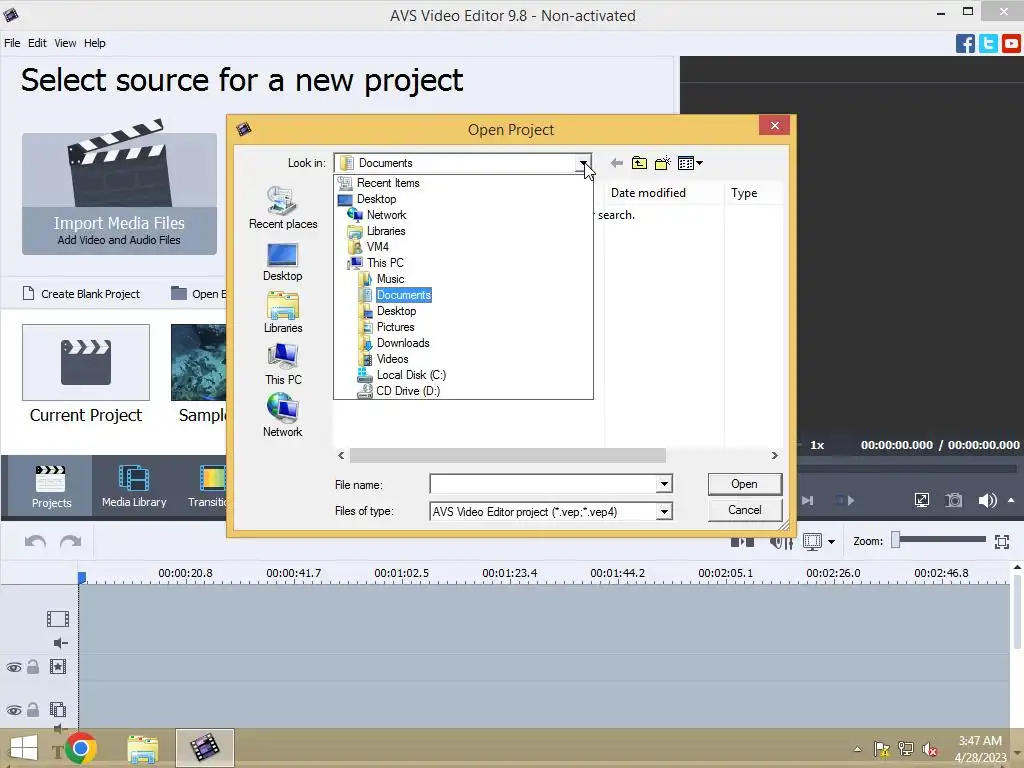The height and width of the screenshot is (768, 1024).
Task: Open Google Chrome from taskbar
Action: 81,748
